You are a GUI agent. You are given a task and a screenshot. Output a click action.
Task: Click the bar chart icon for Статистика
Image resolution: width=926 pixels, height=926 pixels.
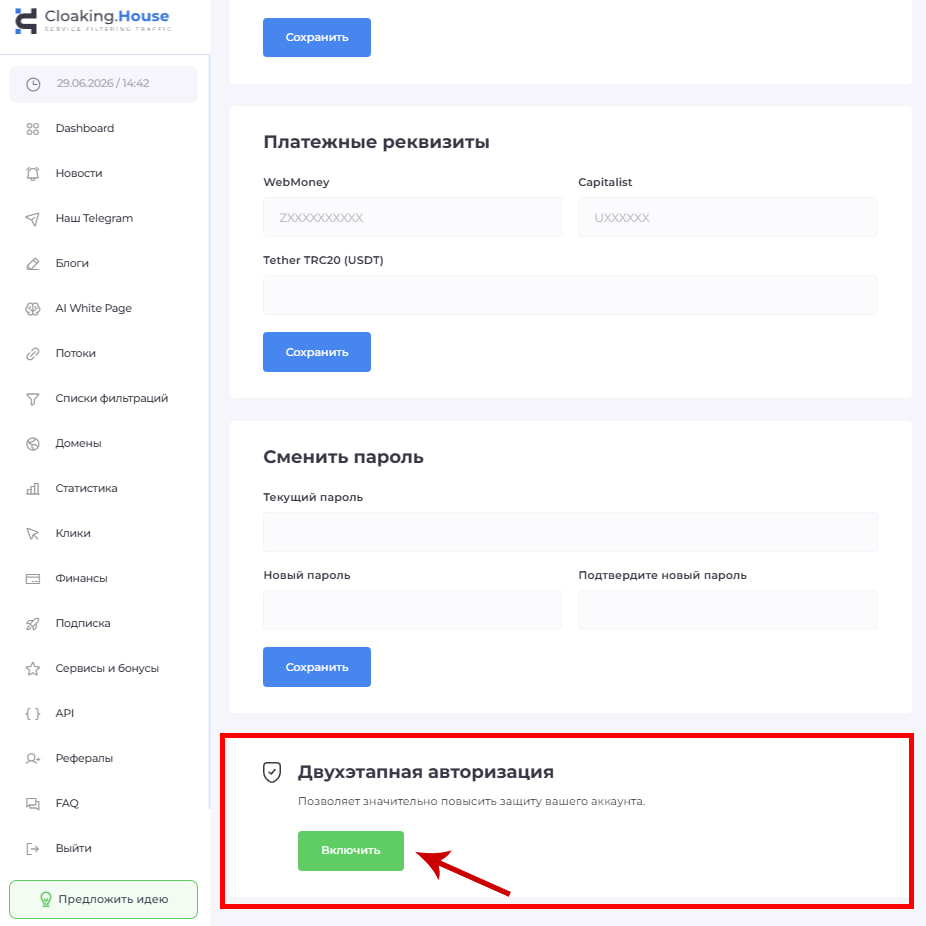pos(32,488)
